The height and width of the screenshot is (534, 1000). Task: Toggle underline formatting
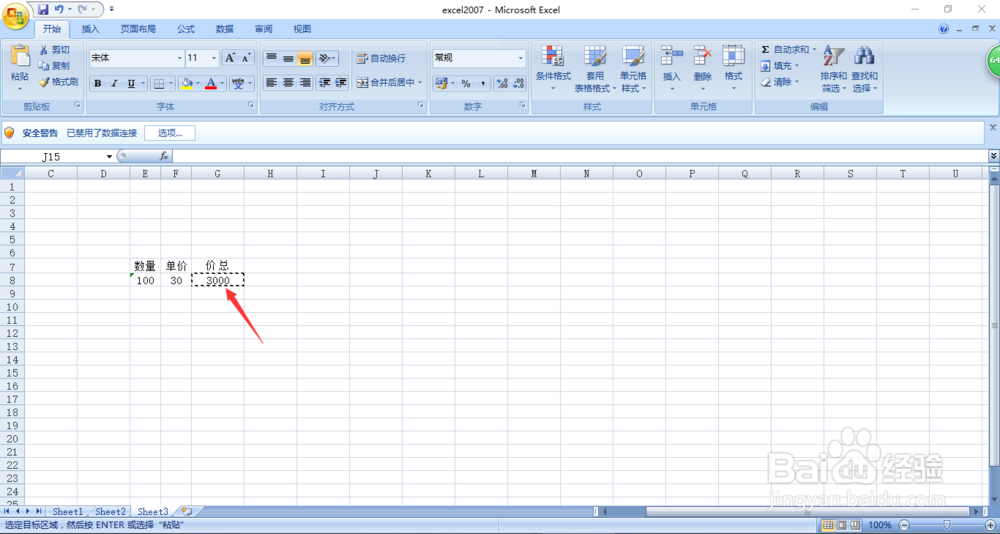click(131, 84)
